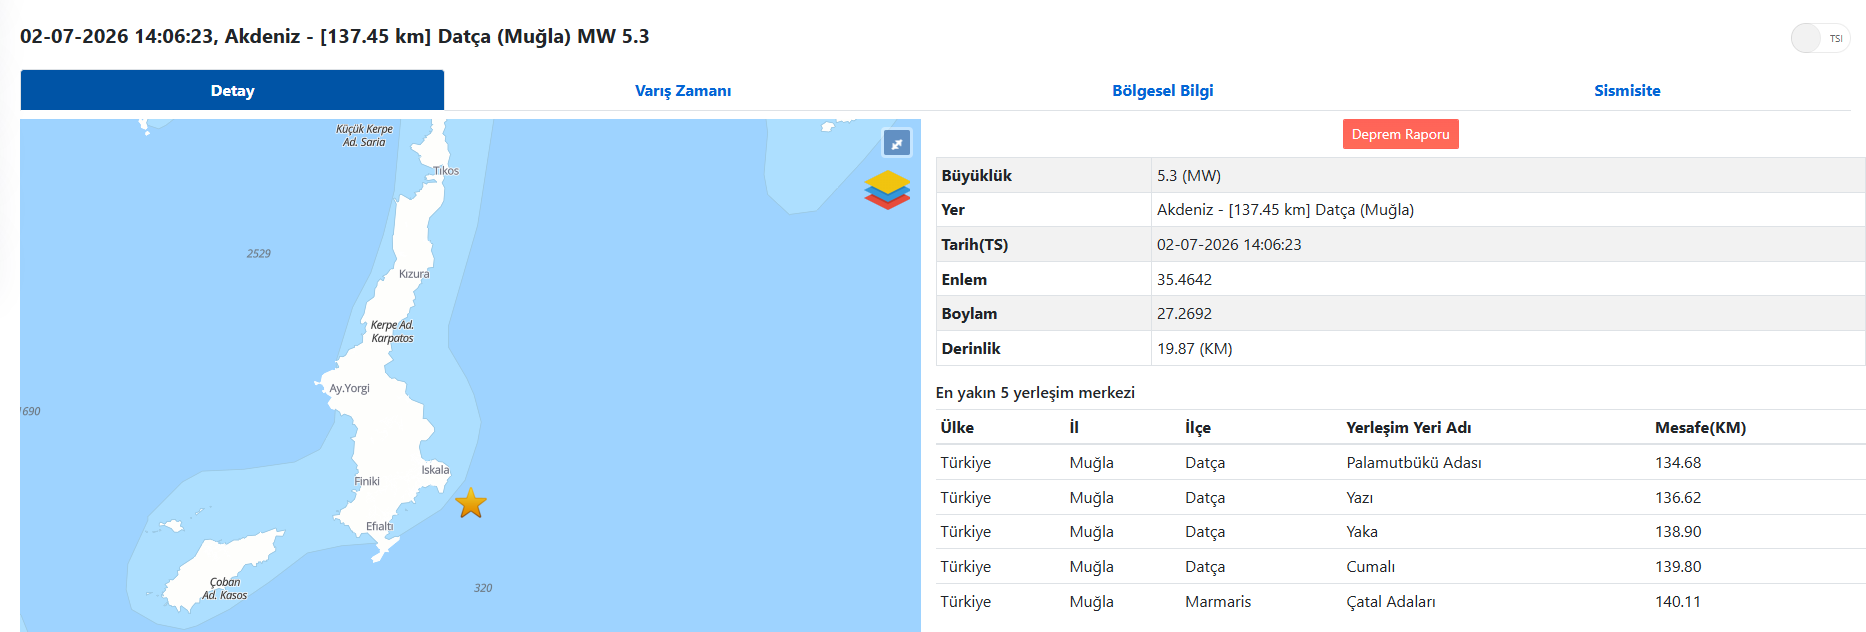
Task: Click the Küçük Kerpe Ad. Saria label
Action: [x=364, y=136]
